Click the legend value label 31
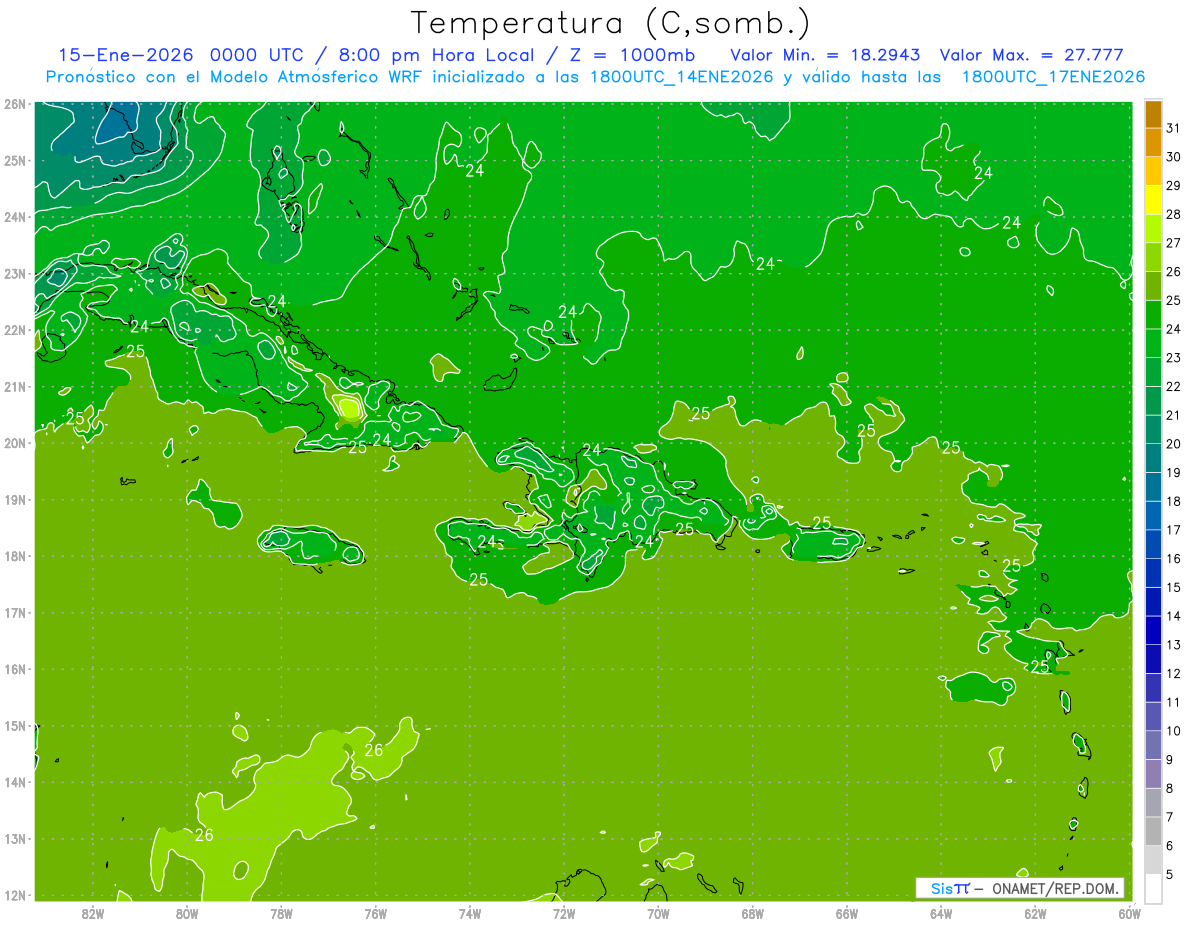The width and height of the screenshot is (1200, 927). pyautogui.click(x=1173, y=128)
